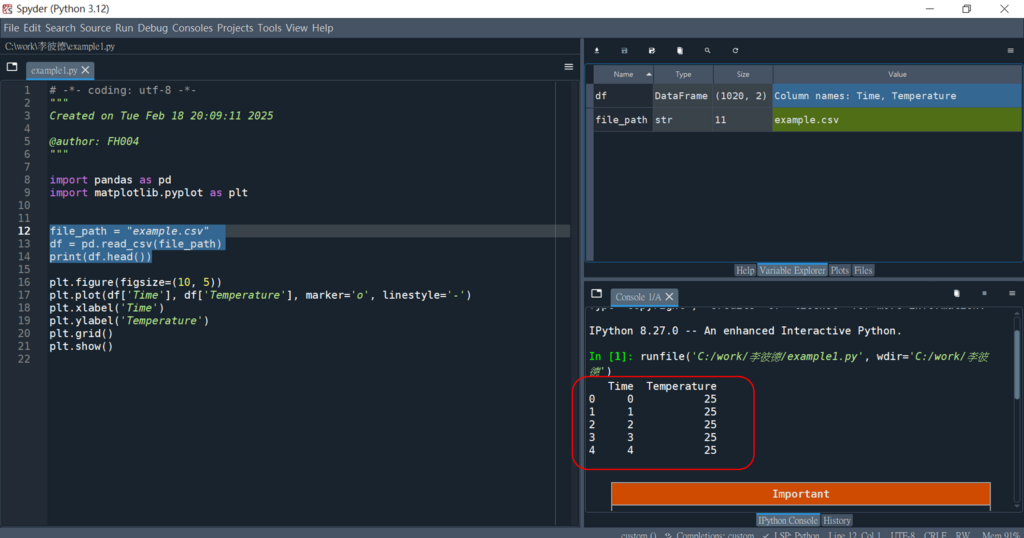
Task: Click the Completions: custom status bar item
Action: tap(714, 534)
